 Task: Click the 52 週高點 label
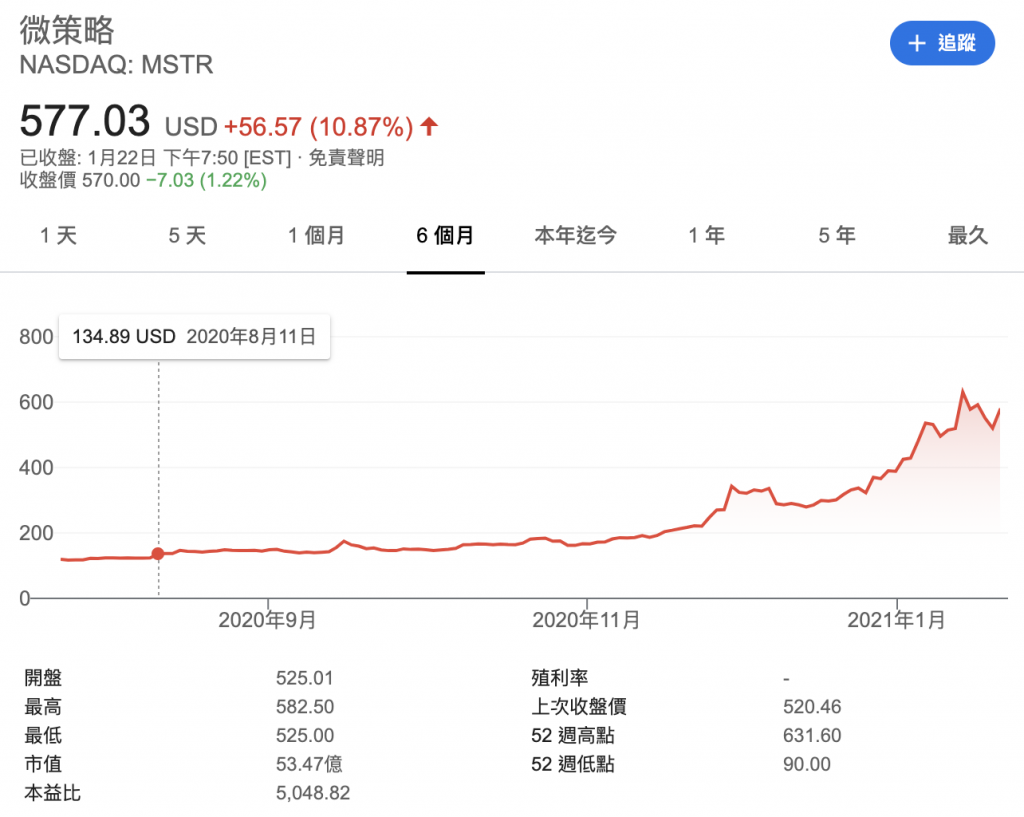click(573, 735)
